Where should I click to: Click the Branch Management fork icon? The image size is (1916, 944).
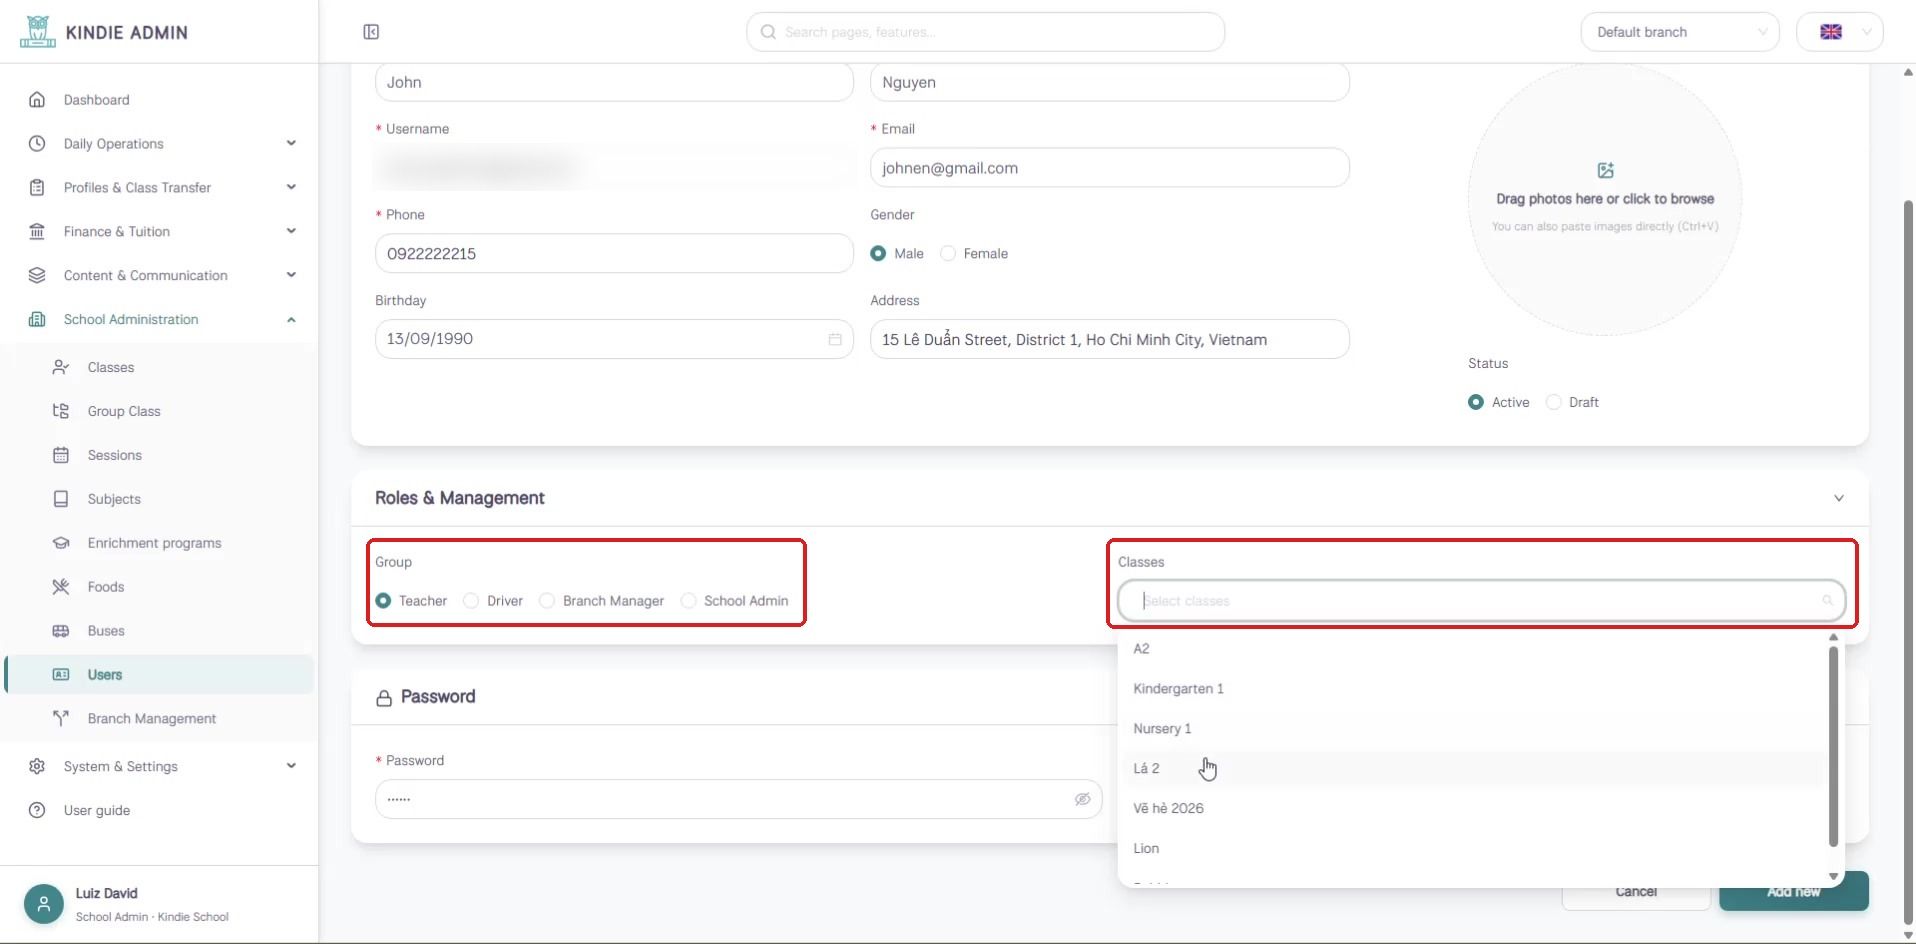click(x=61, y=719)
